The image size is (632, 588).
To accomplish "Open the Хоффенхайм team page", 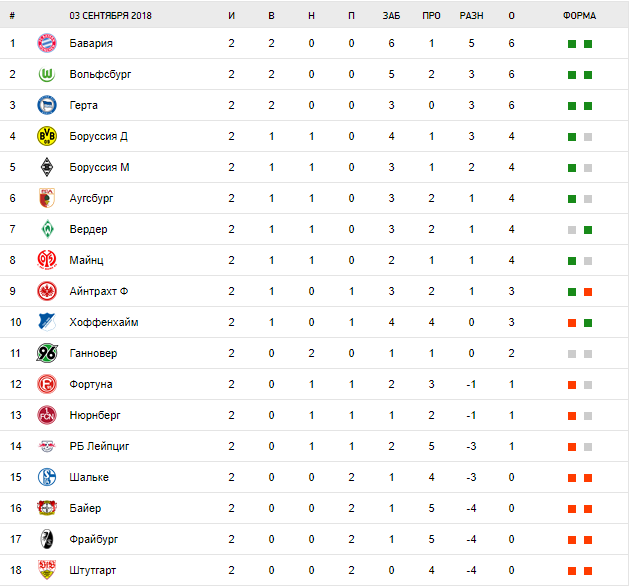I will point(104,322).
